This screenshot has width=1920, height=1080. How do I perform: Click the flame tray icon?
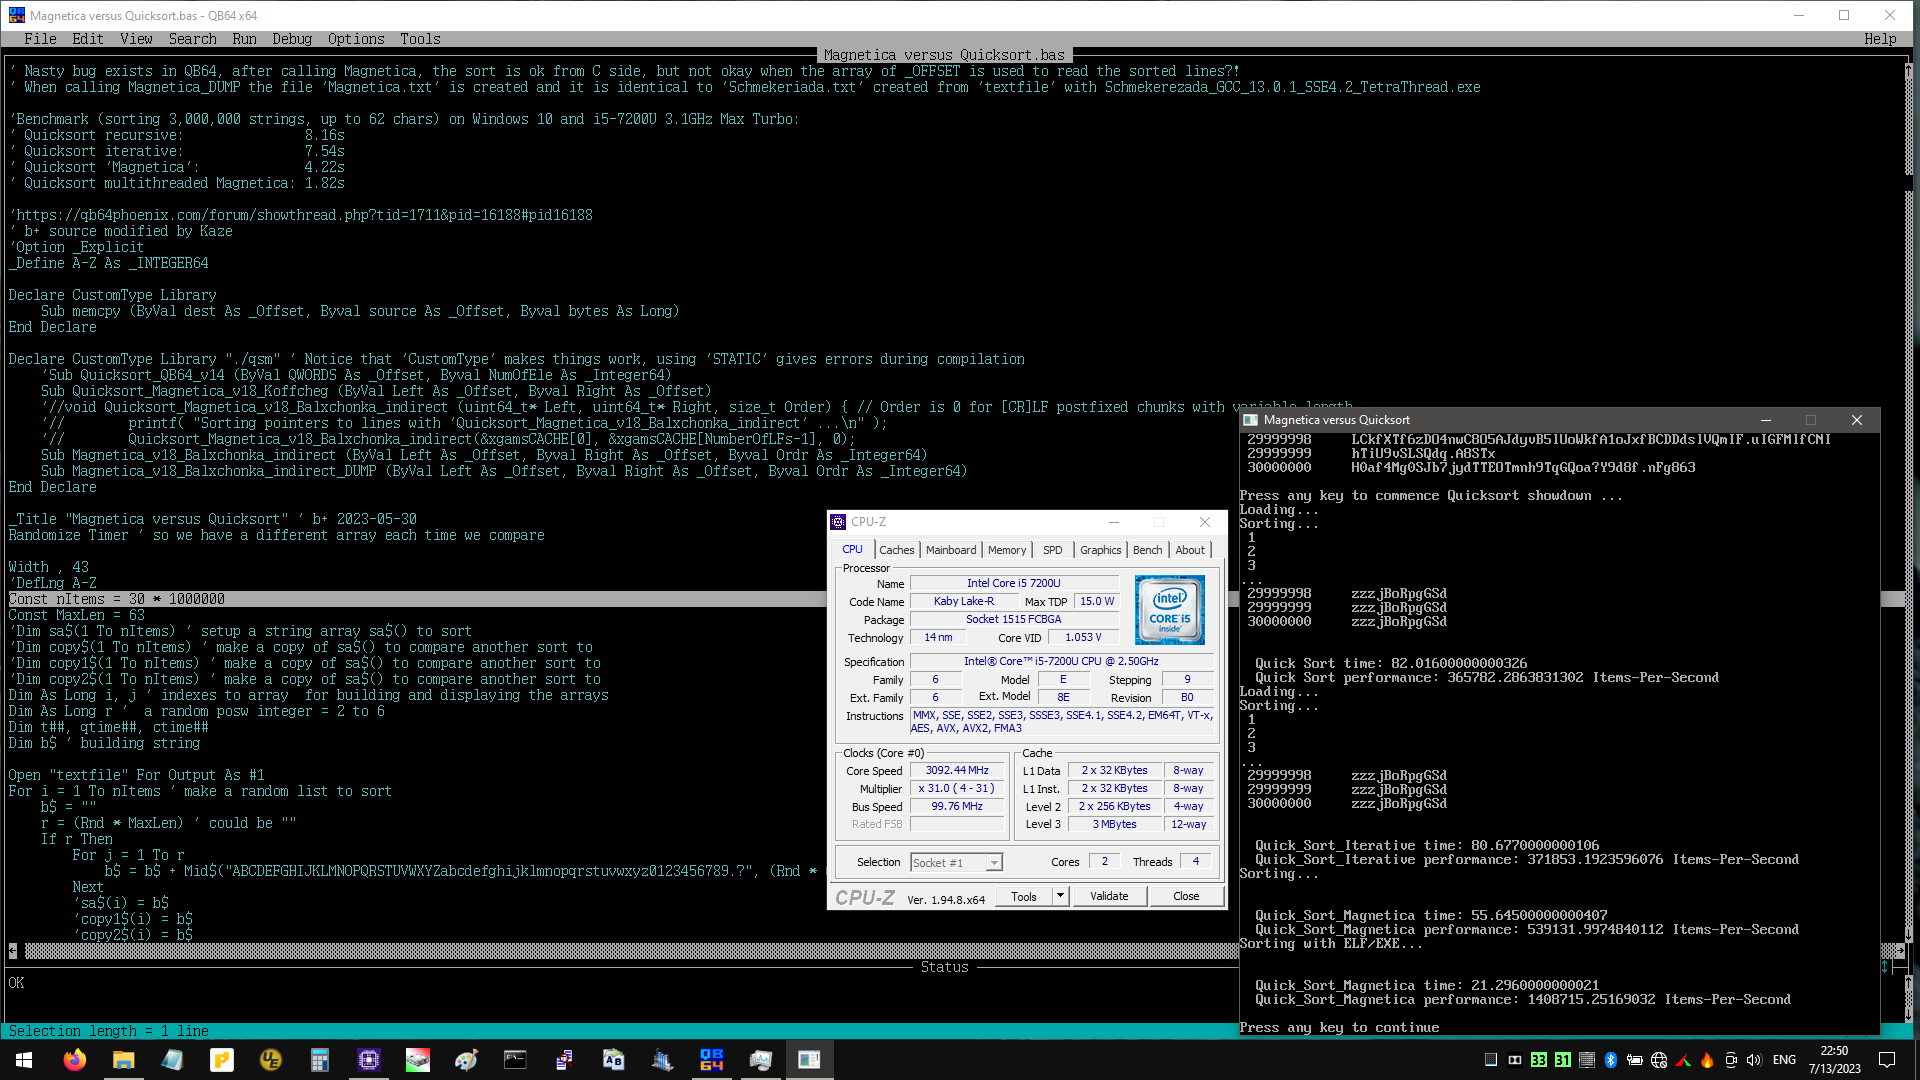(x=1707, y=1060)
